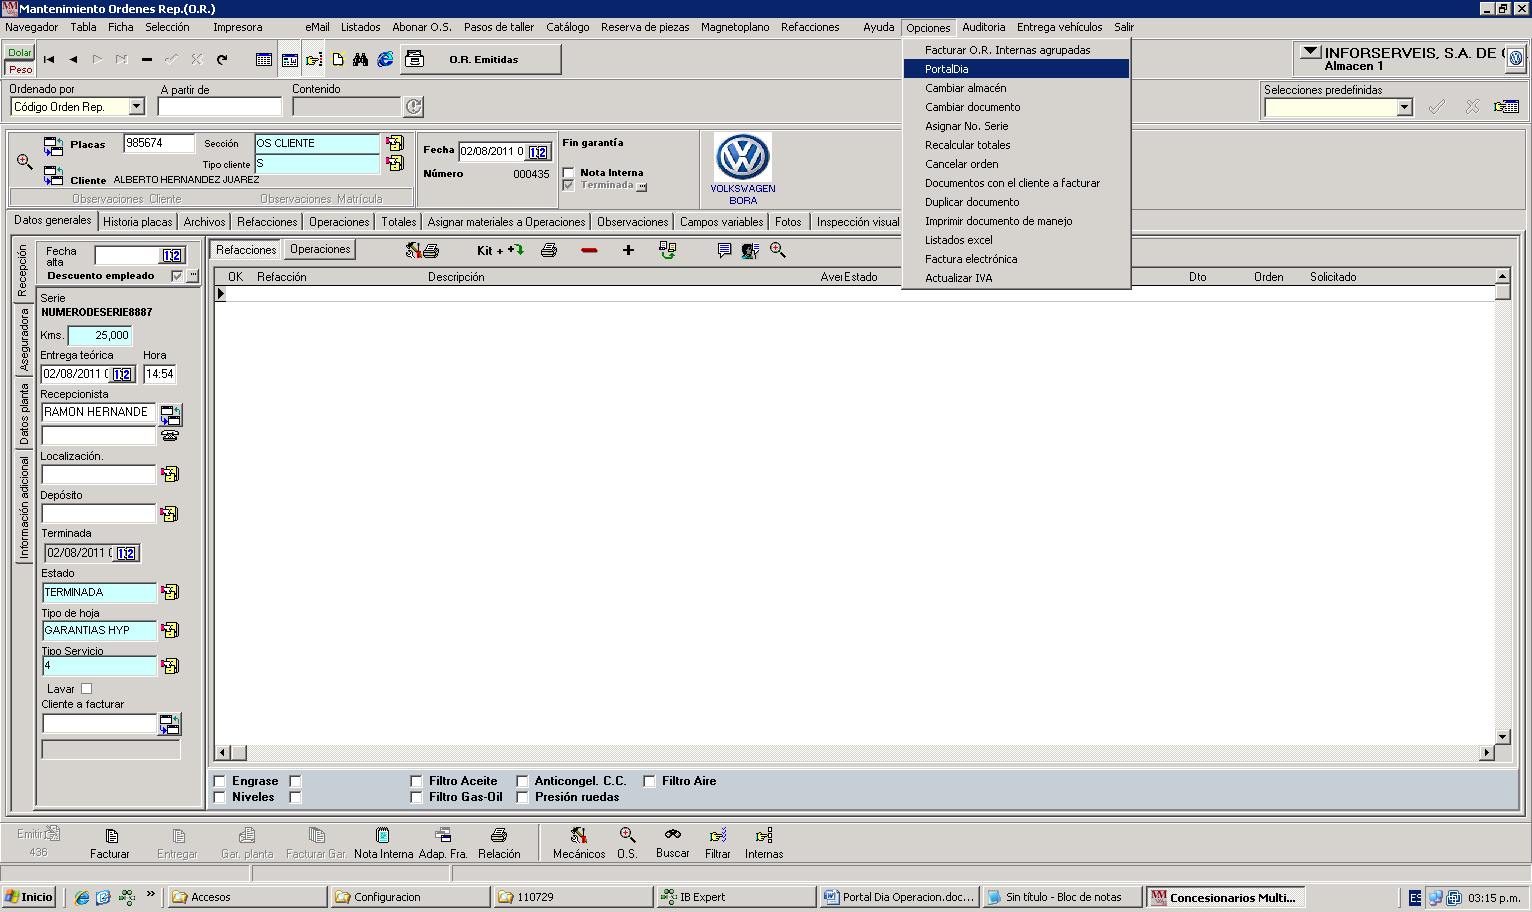Select Recalcular totales in the menu
The image size is (1532, 912).
click(1016, 145)
